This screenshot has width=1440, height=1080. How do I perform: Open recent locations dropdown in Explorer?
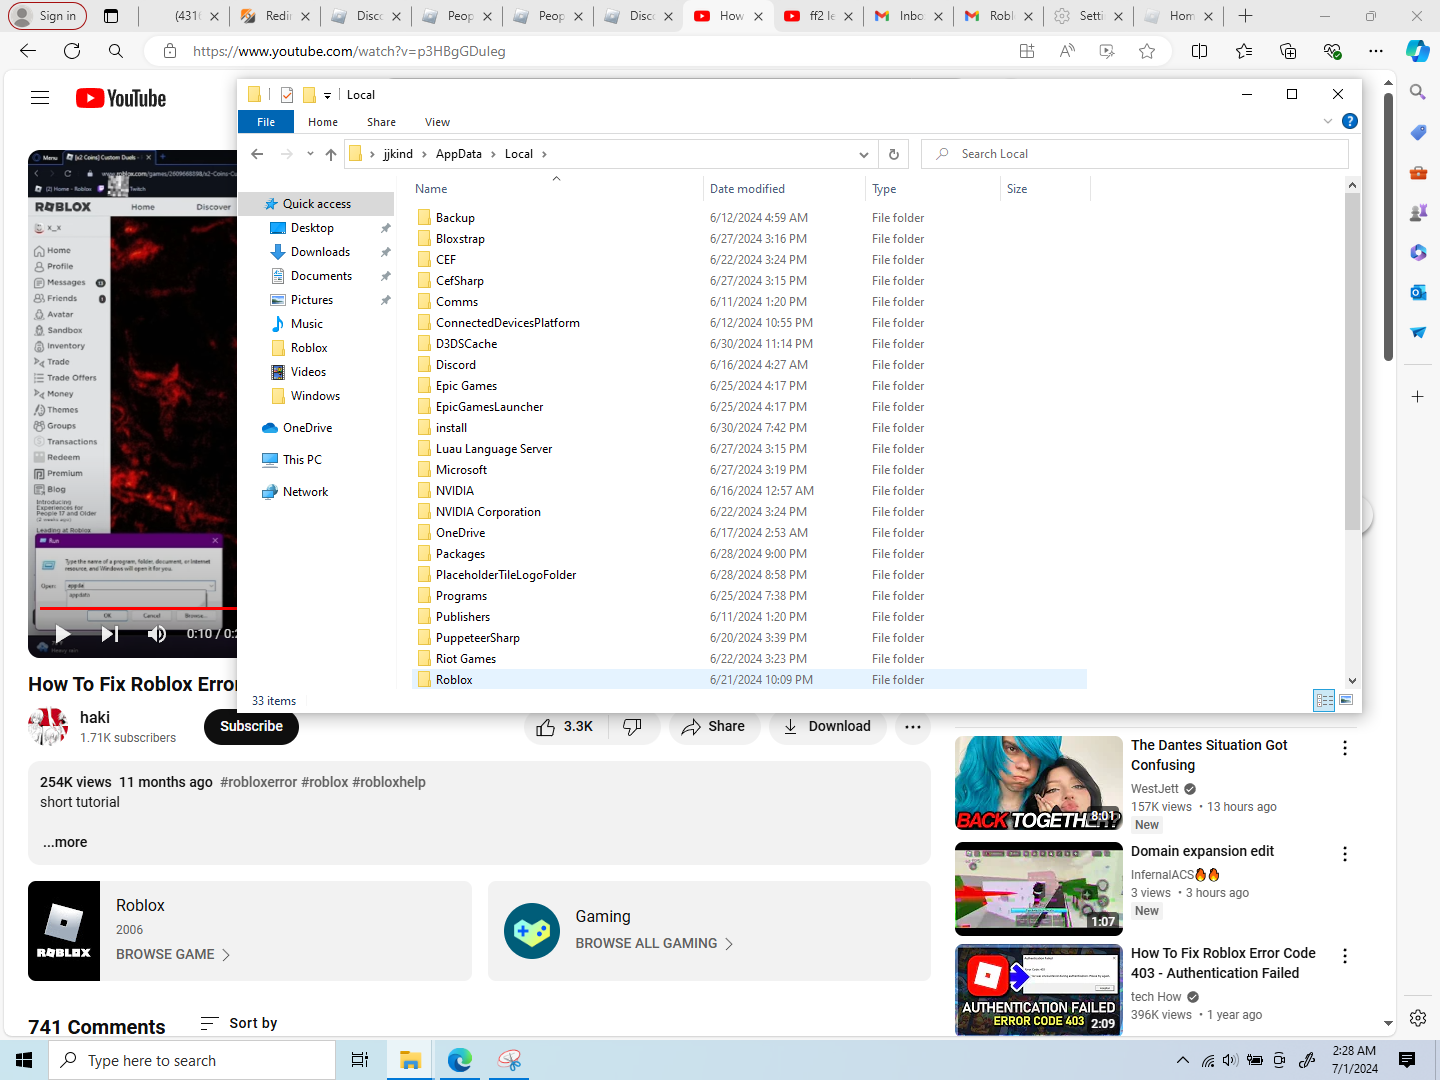tap(310, 154)
